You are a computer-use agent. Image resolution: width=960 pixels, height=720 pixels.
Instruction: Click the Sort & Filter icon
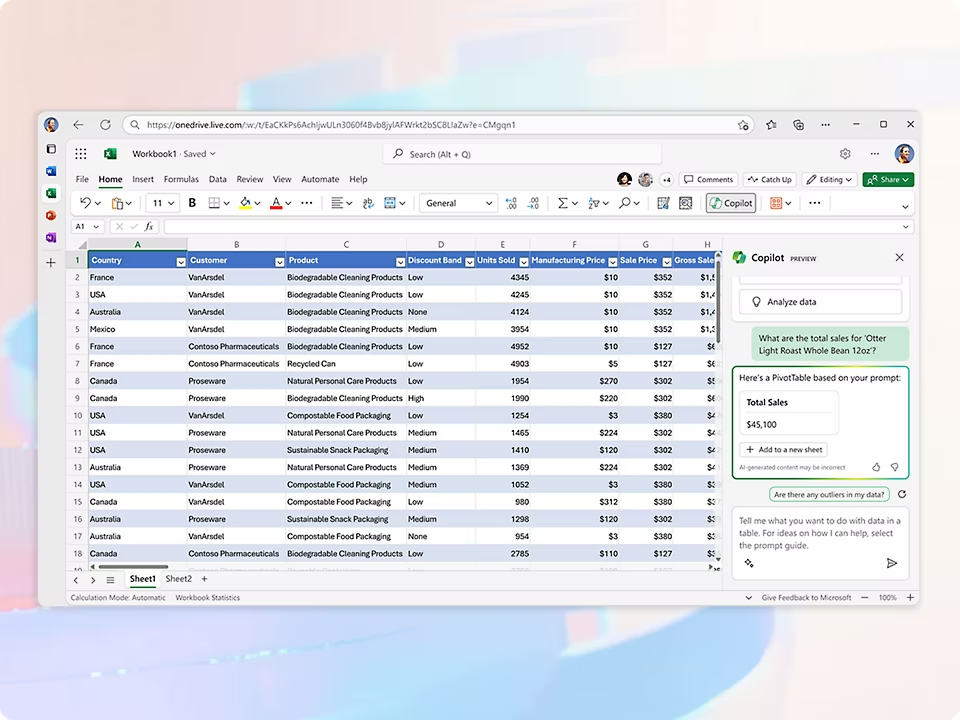593,203
